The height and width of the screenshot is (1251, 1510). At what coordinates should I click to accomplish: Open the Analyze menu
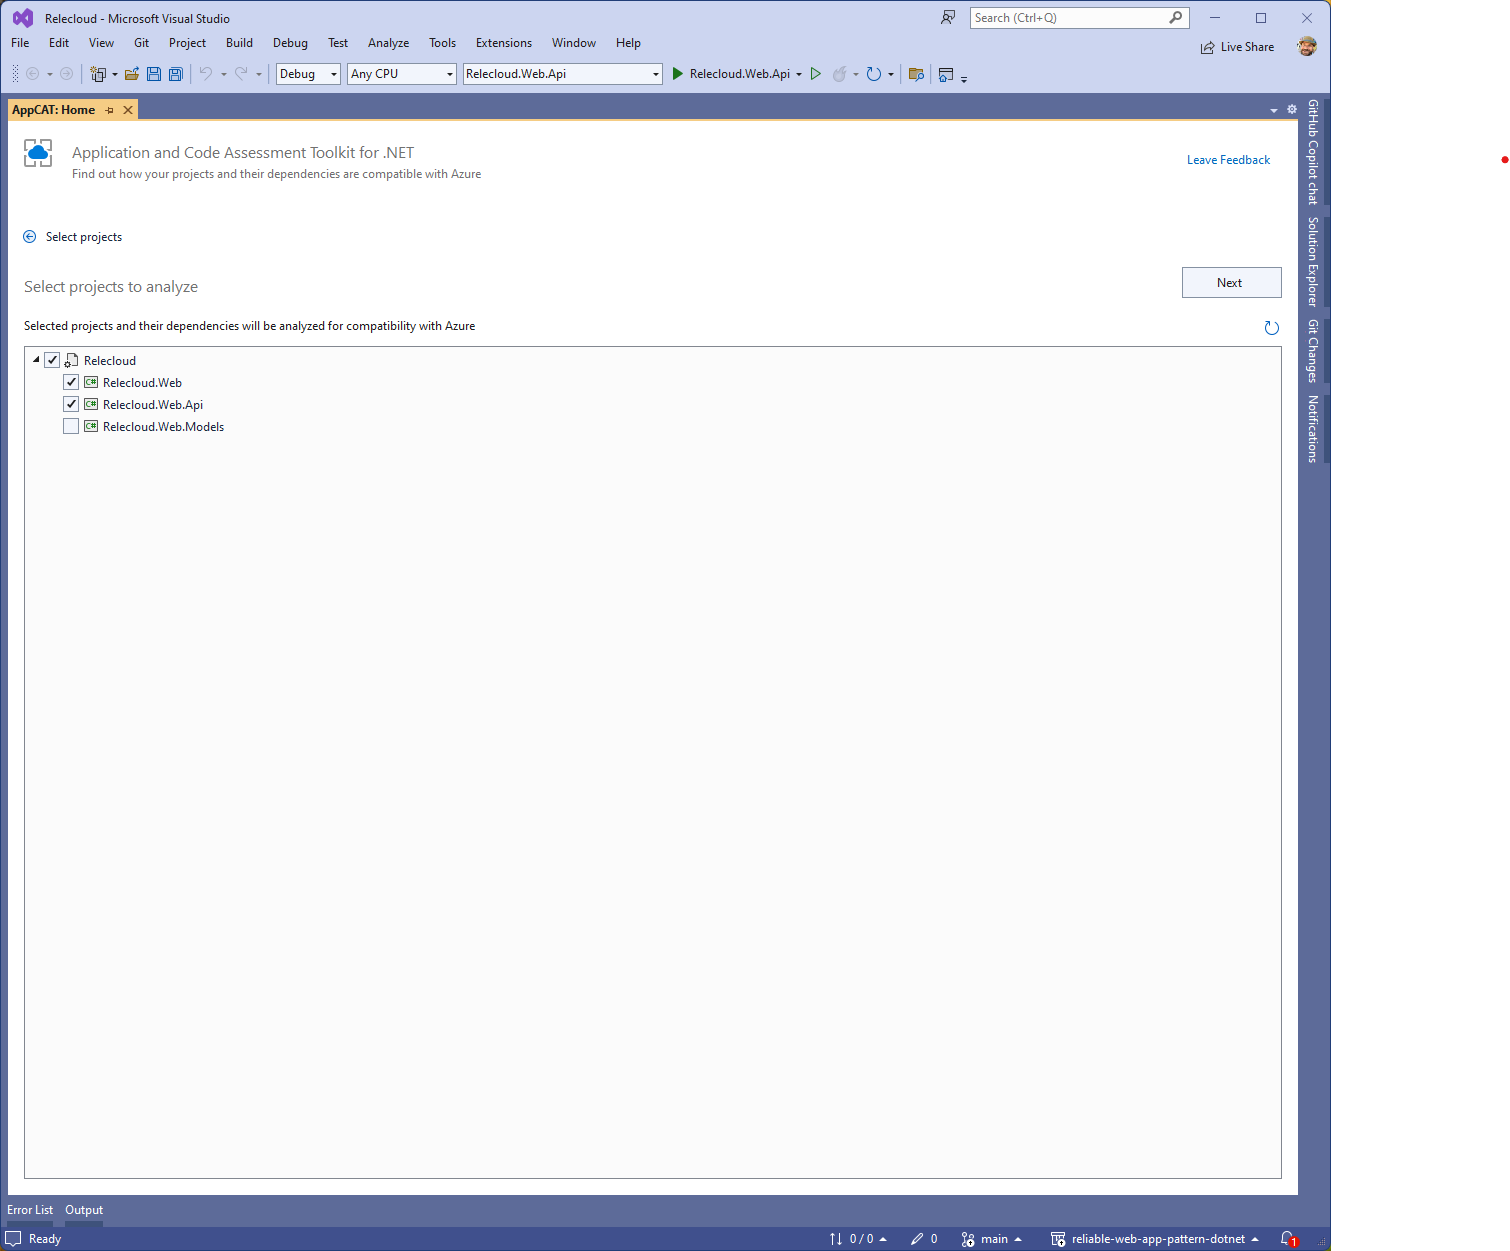point(388,42)
